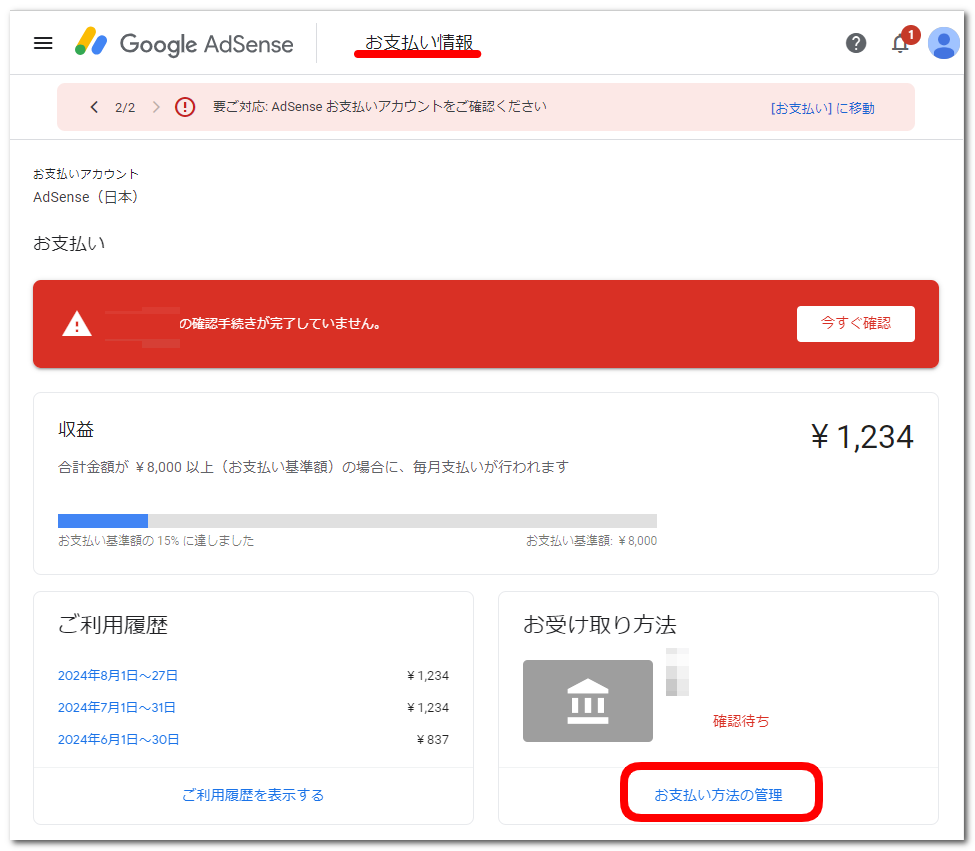Viewport: 975px width, 851px height.
Task: Click the 今すぐ確認 button
Action: click(856, 323)
